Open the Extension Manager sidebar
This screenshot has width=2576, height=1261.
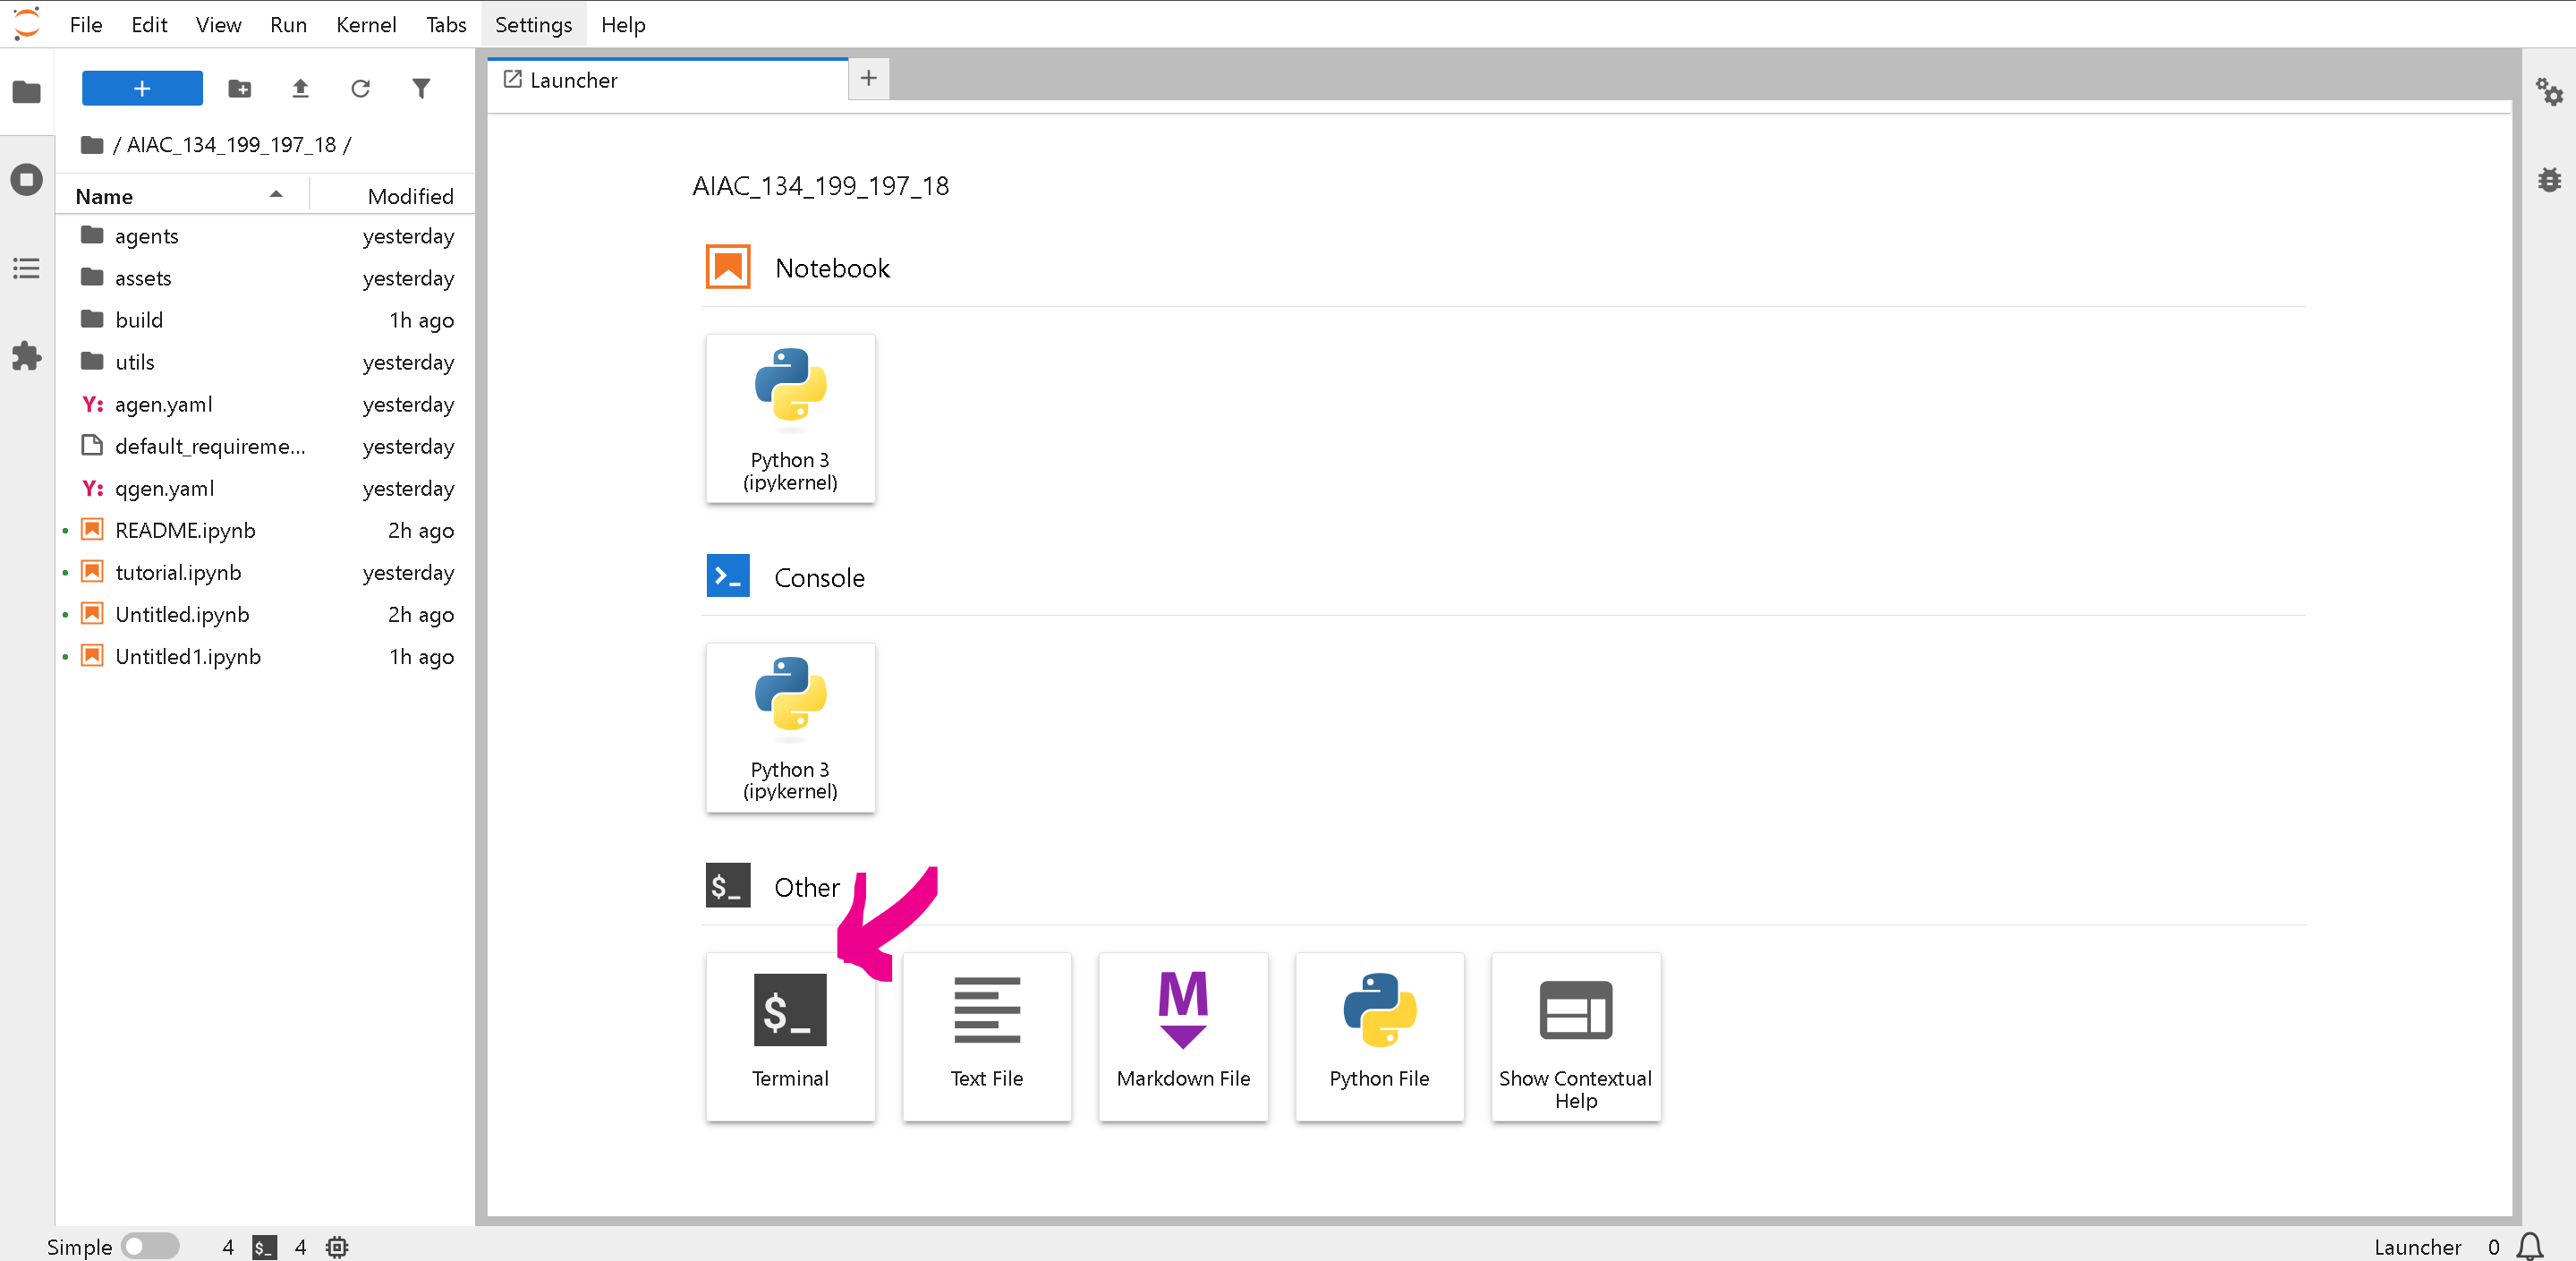pyautogui.click(x=27, y=356)
